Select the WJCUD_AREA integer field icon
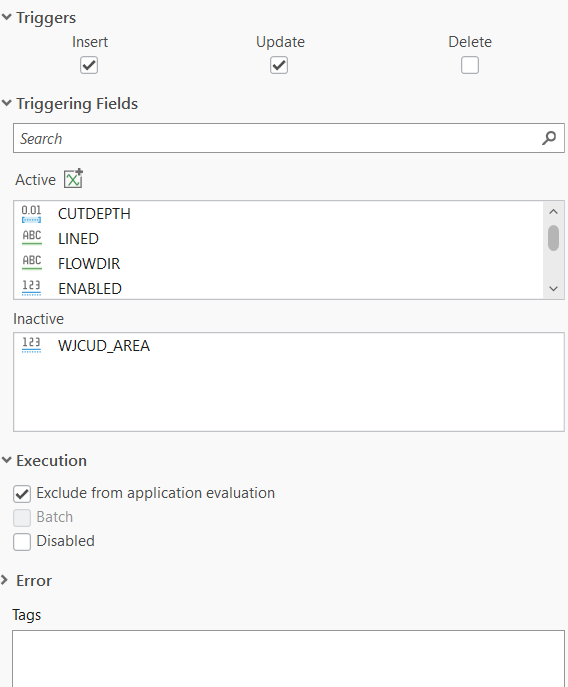 (x=32, y=345)
